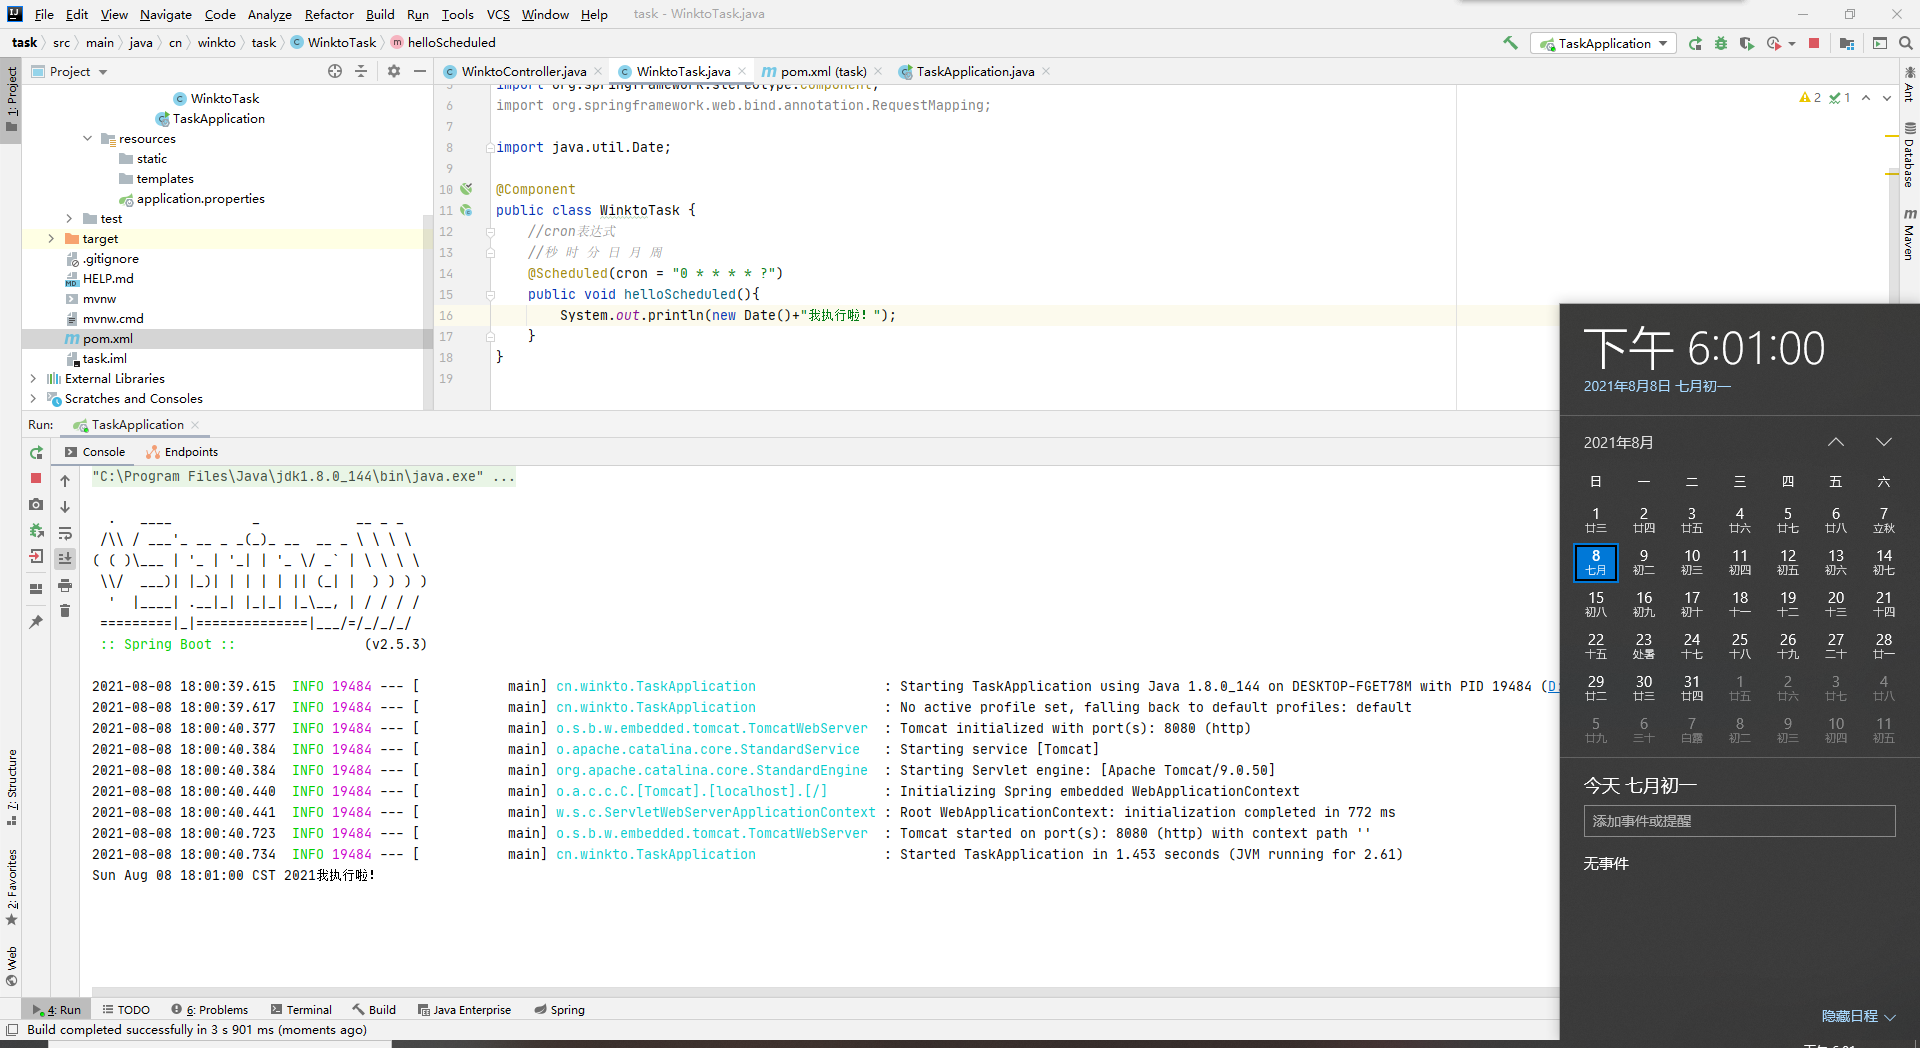Viewport: 1920px width, 1048px height.
Task: Click the warnings count indicator in the editor
Action: (1811, 98)
